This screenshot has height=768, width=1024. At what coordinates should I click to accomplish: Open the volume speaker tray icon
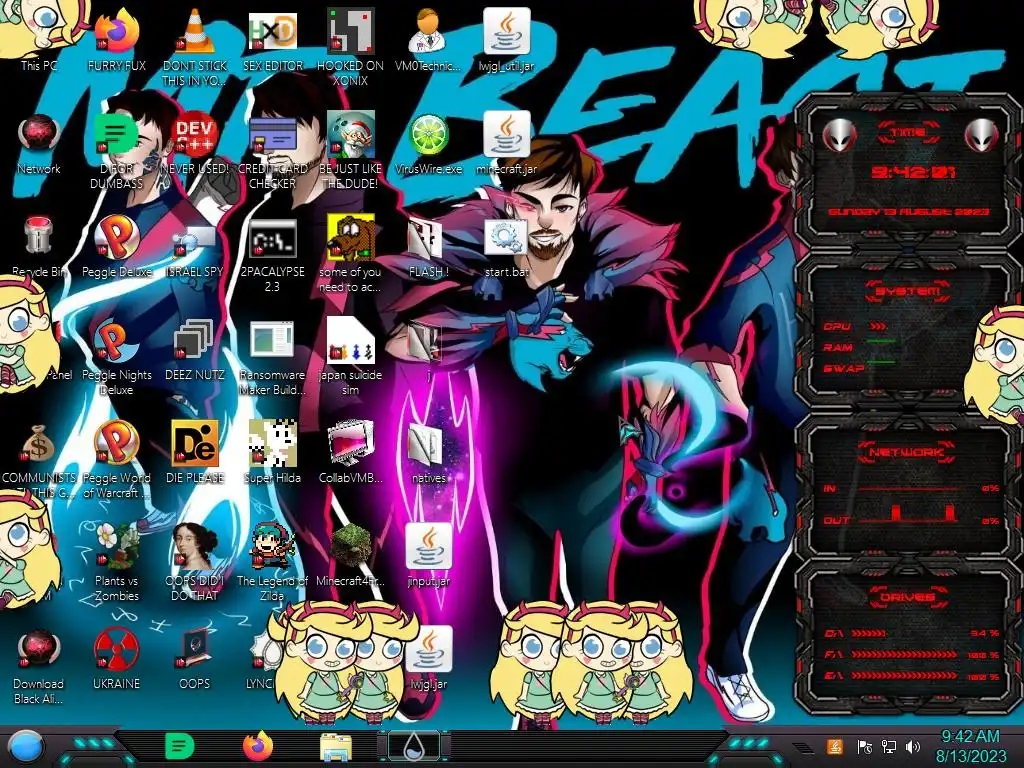[x=913, y=746]
